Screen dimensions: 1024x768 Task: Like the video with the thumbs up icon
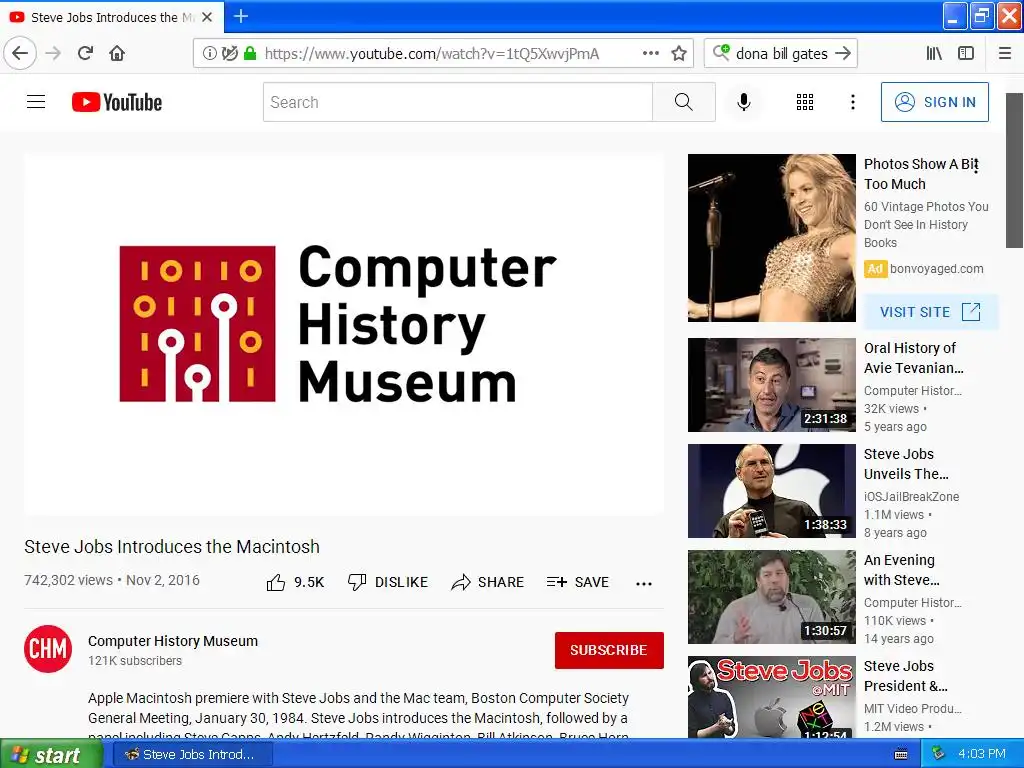(276, 582)
